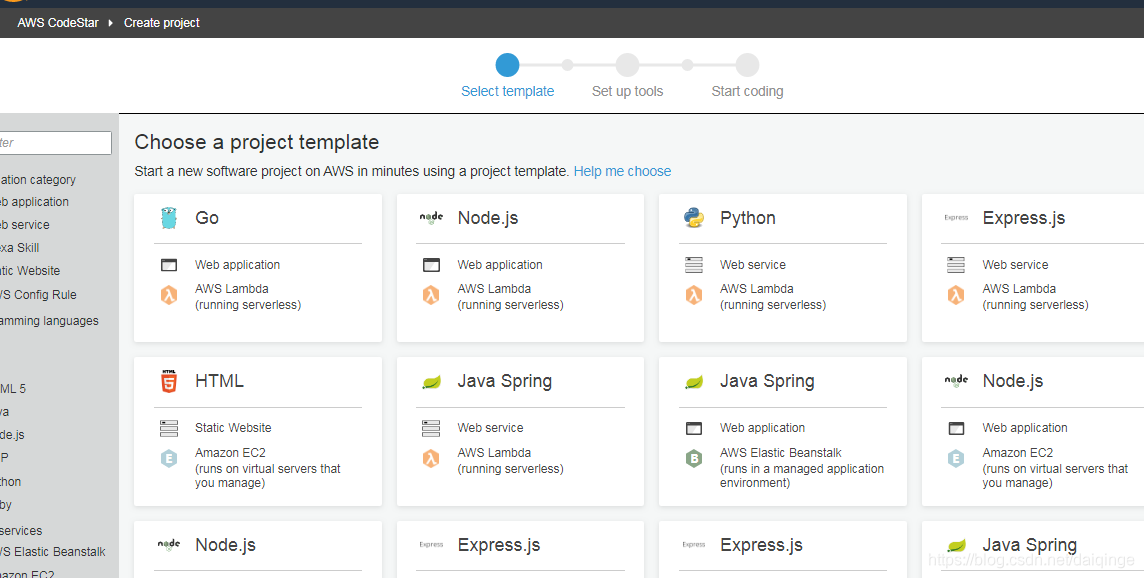Select Java Spring title on Web service card

[x=505, y=382]
